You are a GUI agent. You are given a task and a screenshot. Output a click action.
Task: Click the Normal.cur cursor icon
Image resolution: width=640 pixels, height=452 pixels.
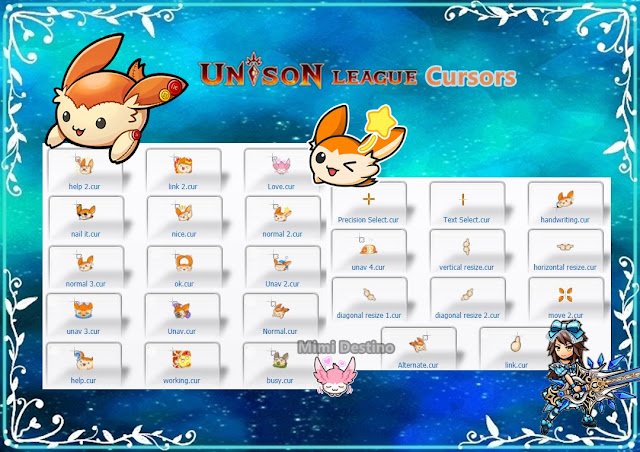(280, 310)
